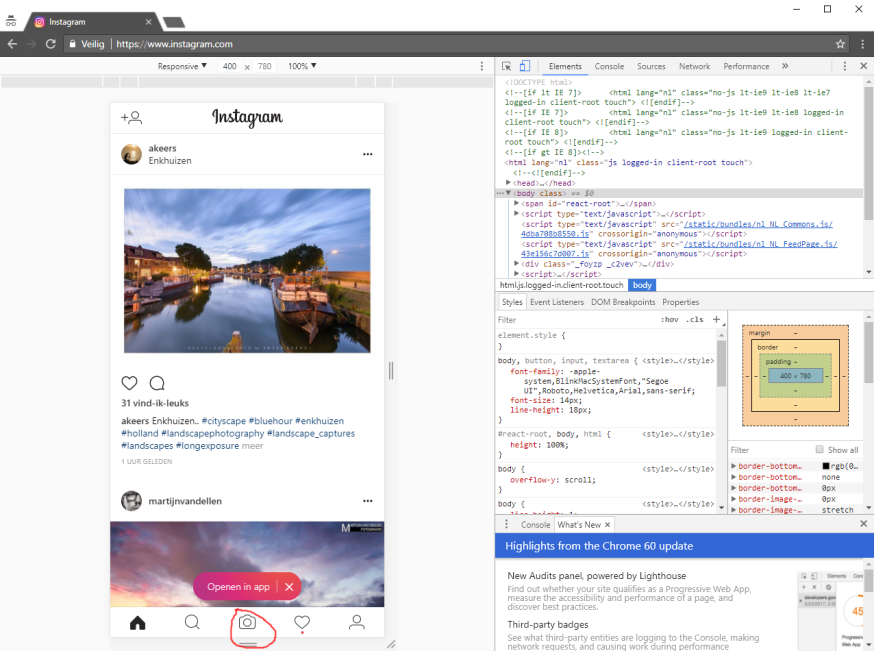
Task: Open the DOM Breakpoints pane
Action: 623,302
